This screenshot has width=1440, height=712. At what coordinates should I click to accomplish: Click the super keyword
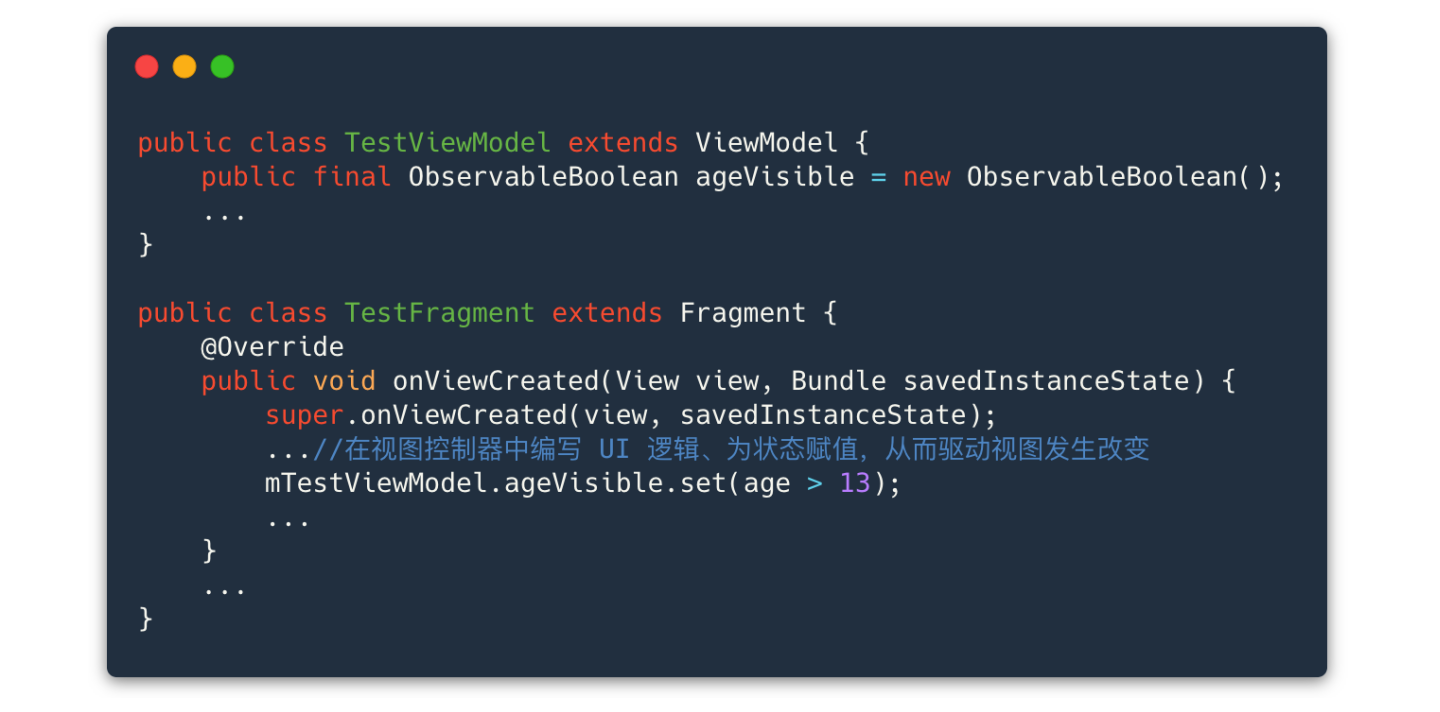pyautogui.click(x=305, y=416)
